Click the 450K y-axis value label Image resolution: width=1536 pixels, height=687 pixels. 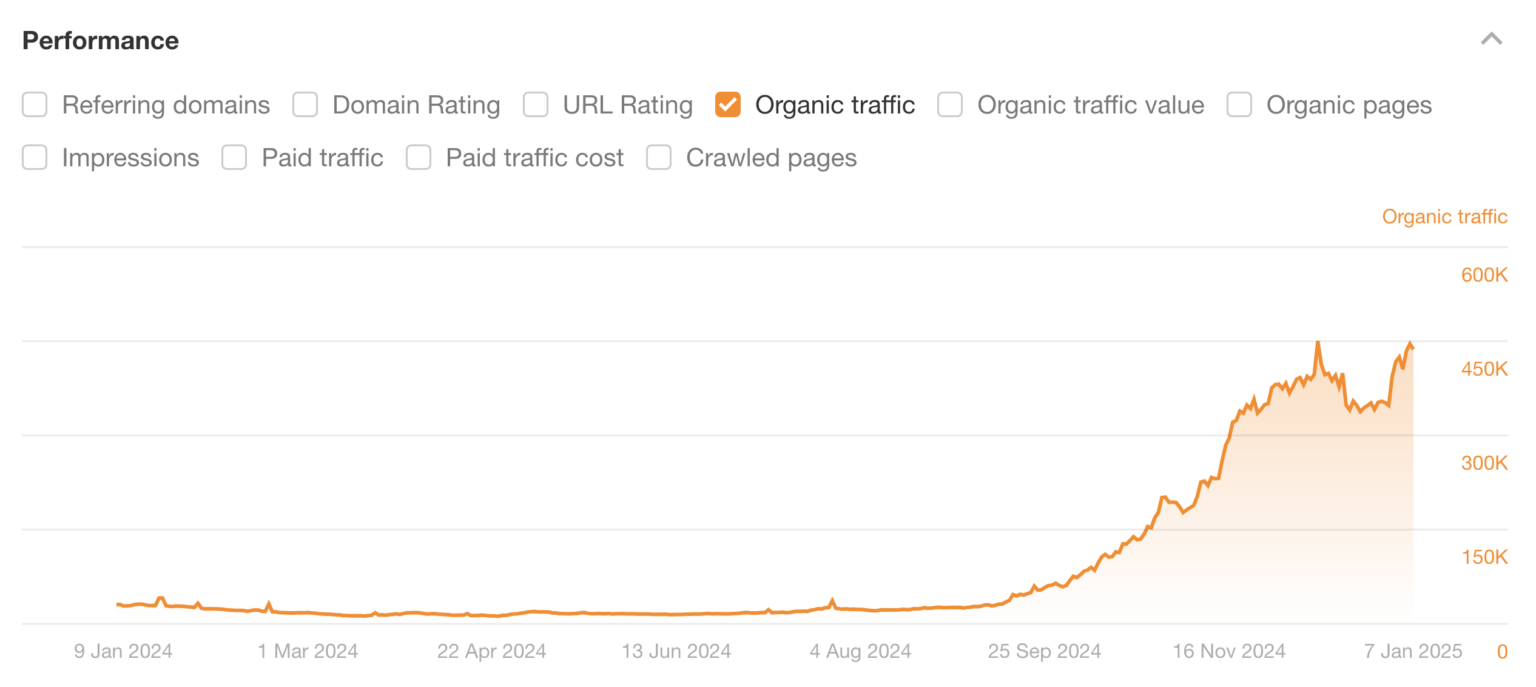pyautogui.click(x=1484, y=370)
